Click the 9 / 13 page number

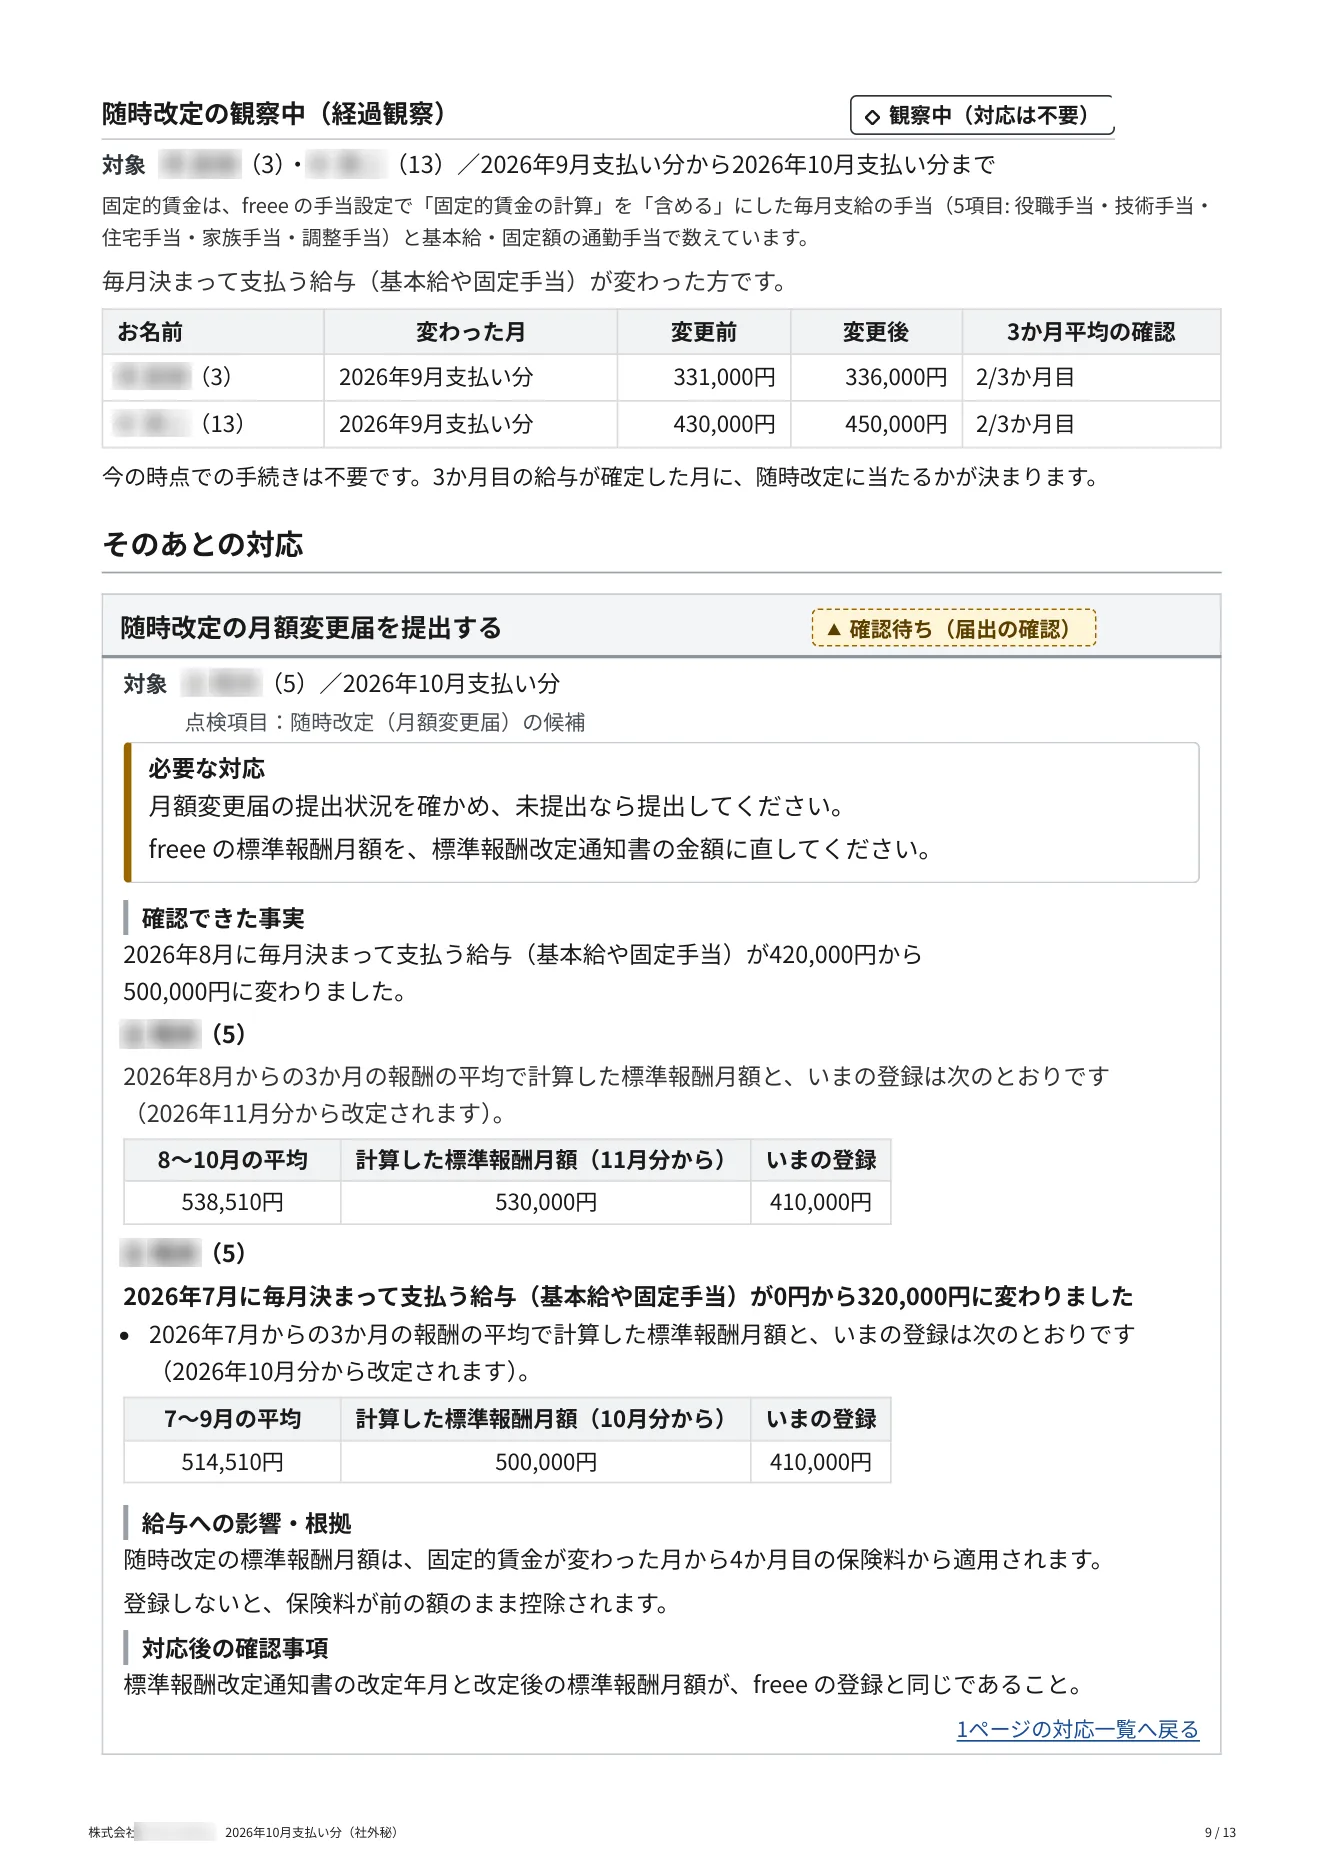1220,1832
